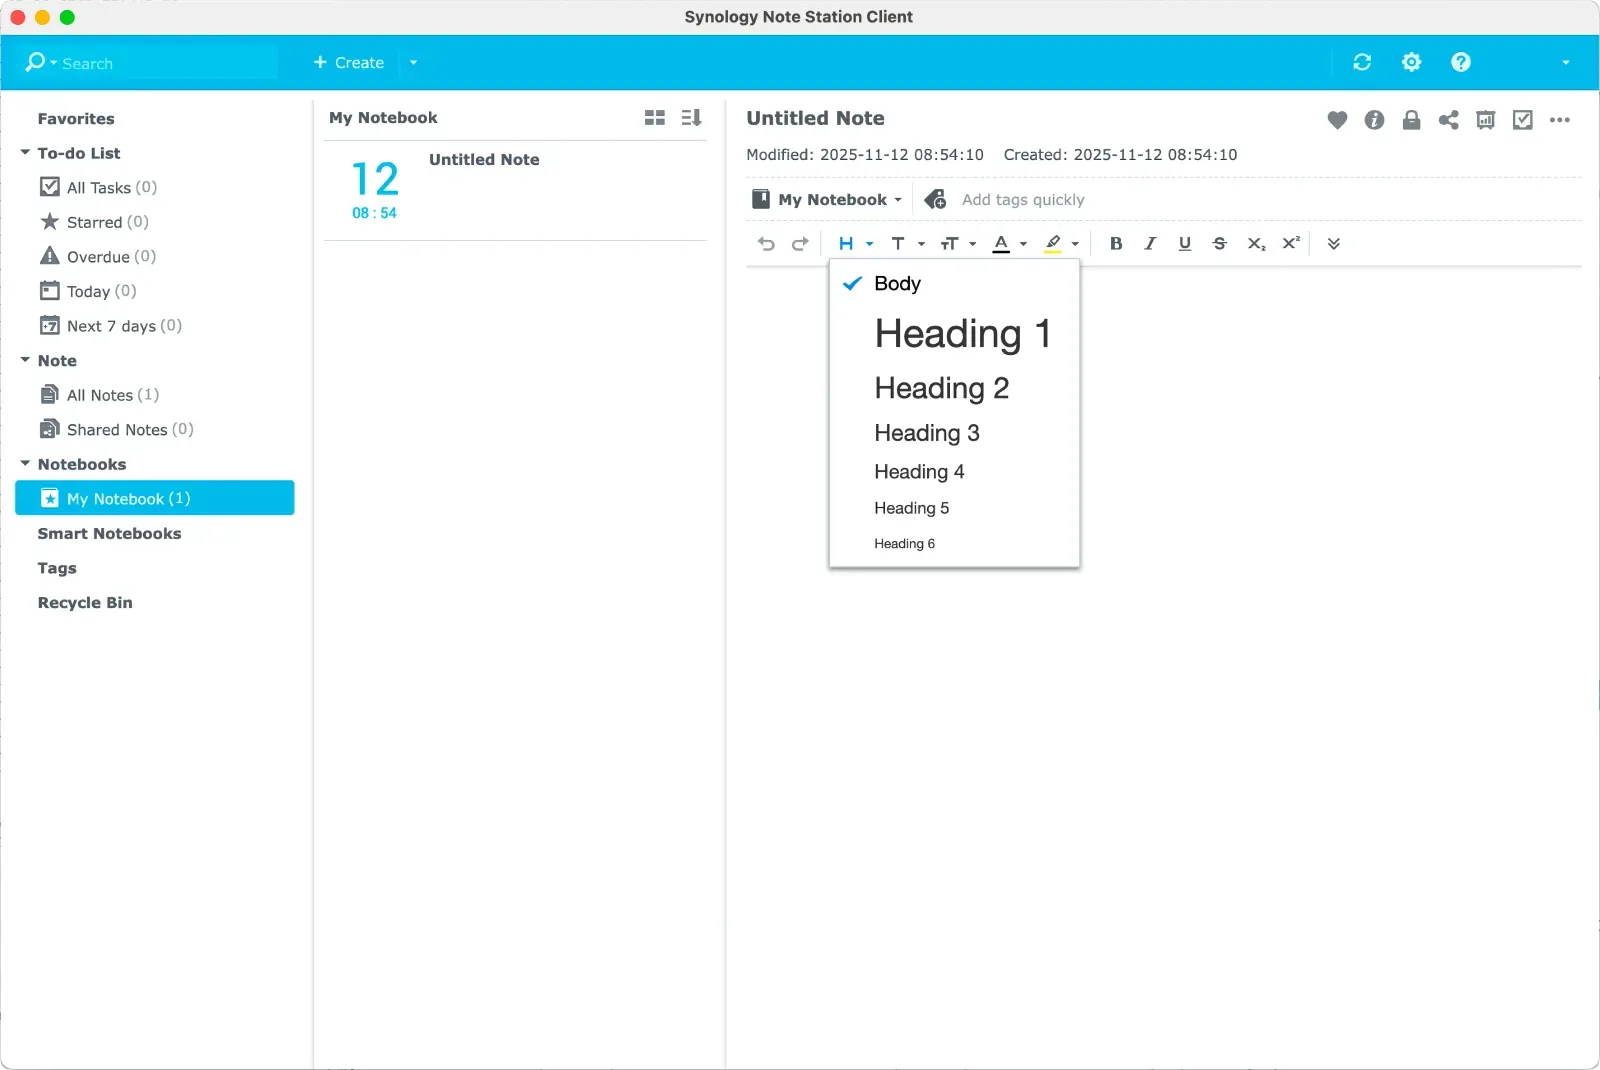Mark note as favorite with heart icon
Screen dimensions: 1600x1070
[x=1337, y=120]
